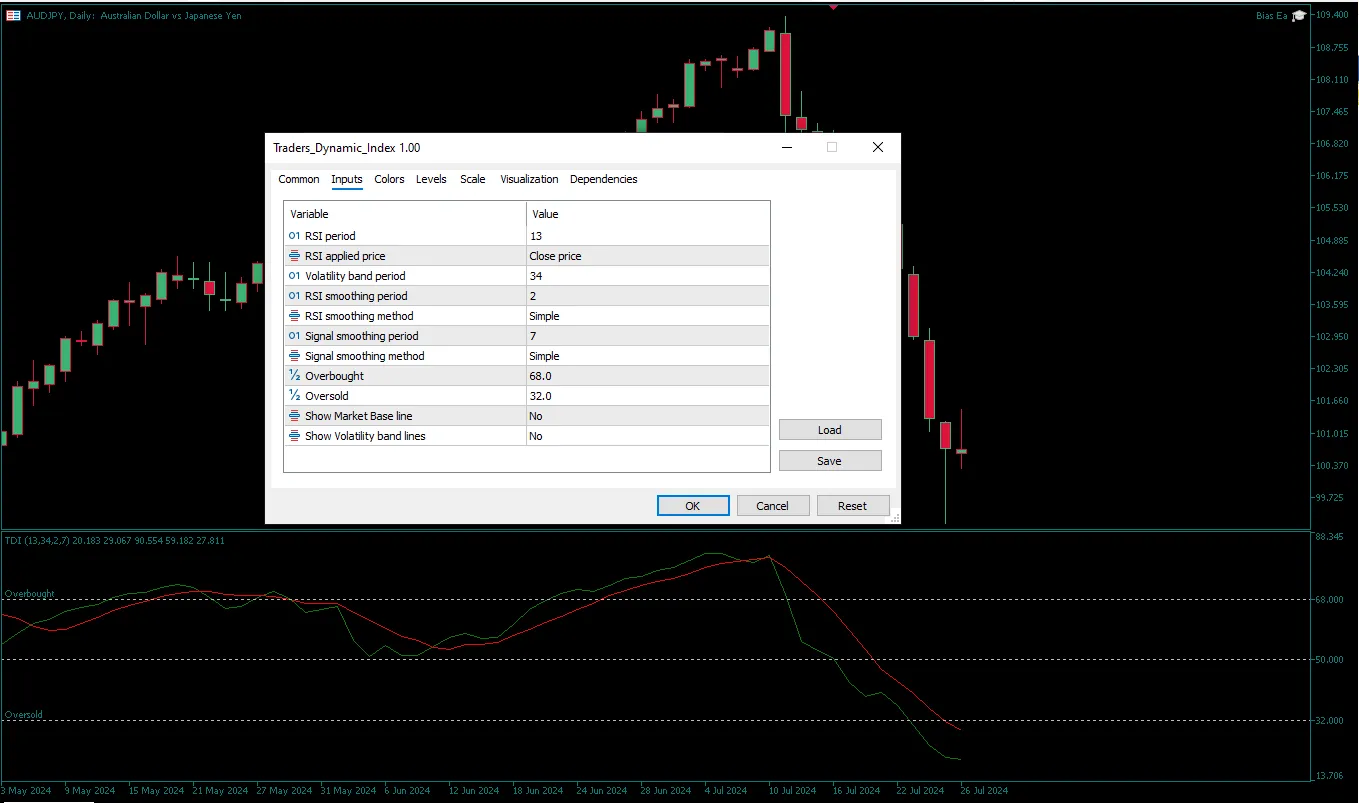Viewport: 1359px width, 803px height.
Task: Click the red chart shift marker triangle
Action: (833, 7)
